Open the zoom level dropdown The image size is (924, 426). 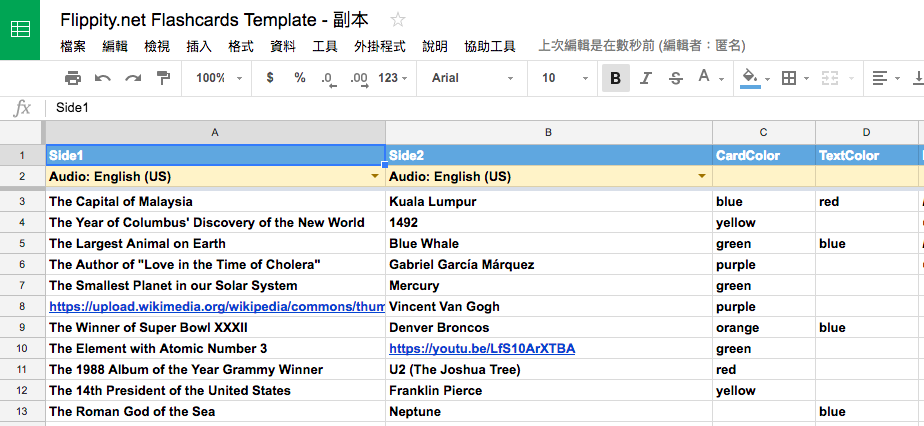pyautogui.click(x=218, y=78)
